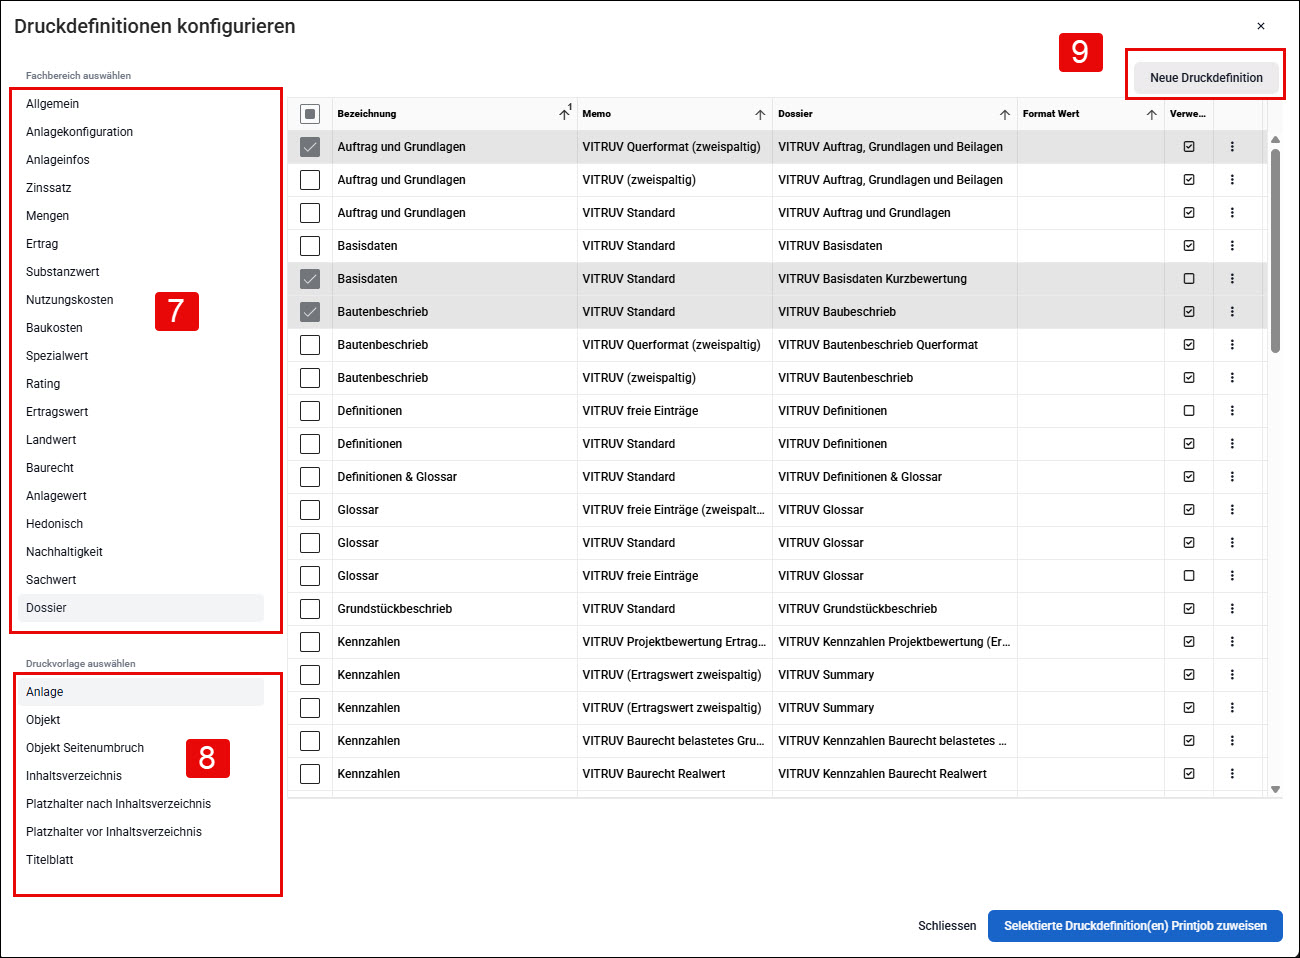Click sort arrow in Format Wert column

(1152, 114)
